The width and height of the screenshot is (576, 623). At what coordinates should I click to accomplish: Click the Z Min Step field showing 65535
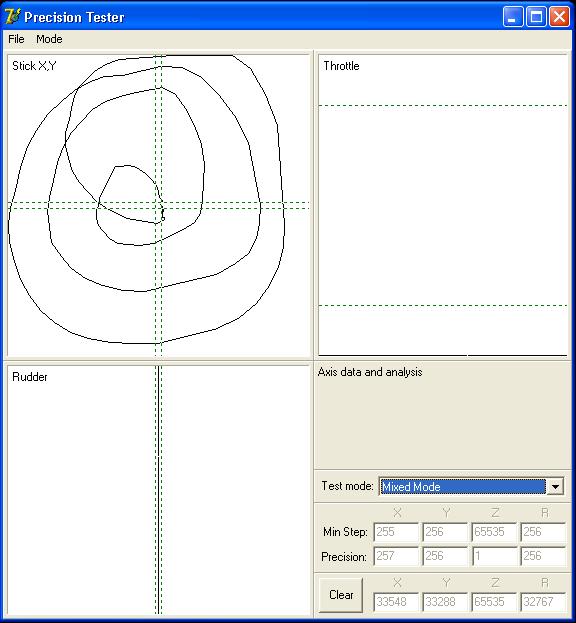coord(494,532)
